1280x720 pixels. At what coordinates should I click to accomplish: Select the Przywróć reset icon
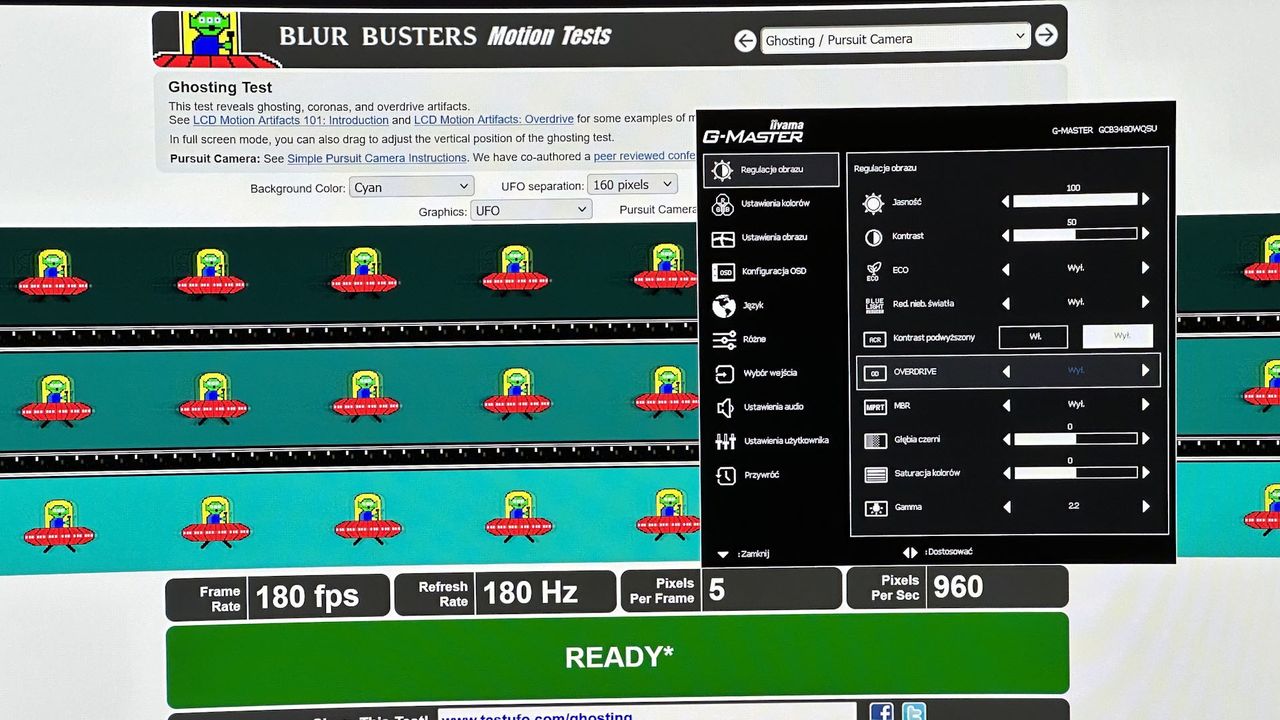coord(727,476)
